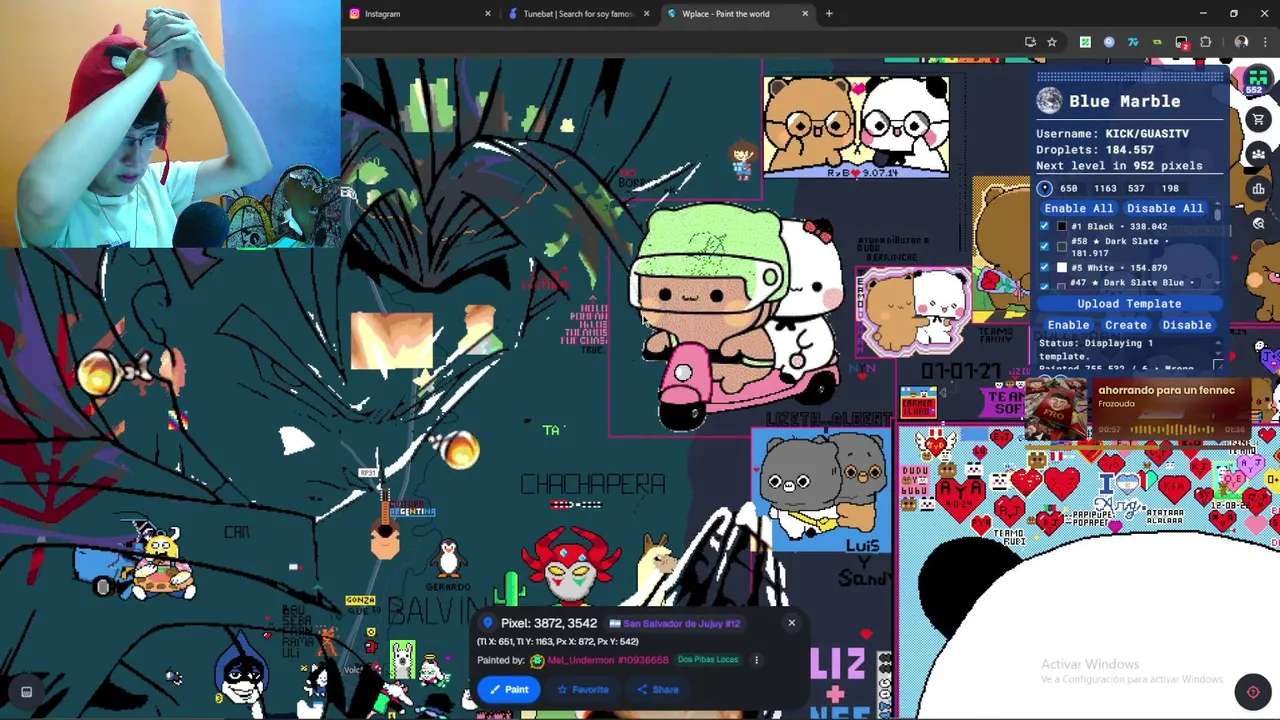Click the 'Droplets: 184.557' text
Viewport: 1280px width, 720px height.
[x=1095, y=149]
